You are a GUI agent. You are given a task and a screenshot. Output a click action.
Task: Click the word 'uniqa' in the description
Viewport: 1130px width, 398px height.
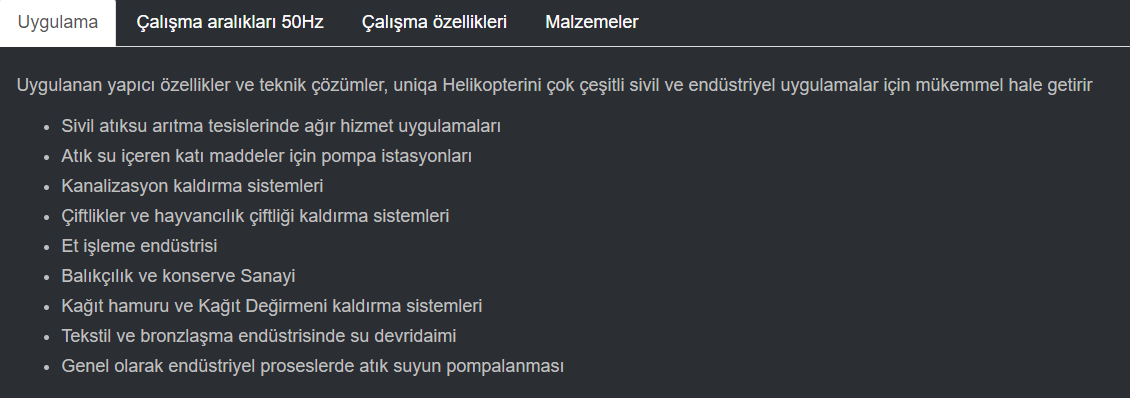pyautogui.click(x=415, y=86)
